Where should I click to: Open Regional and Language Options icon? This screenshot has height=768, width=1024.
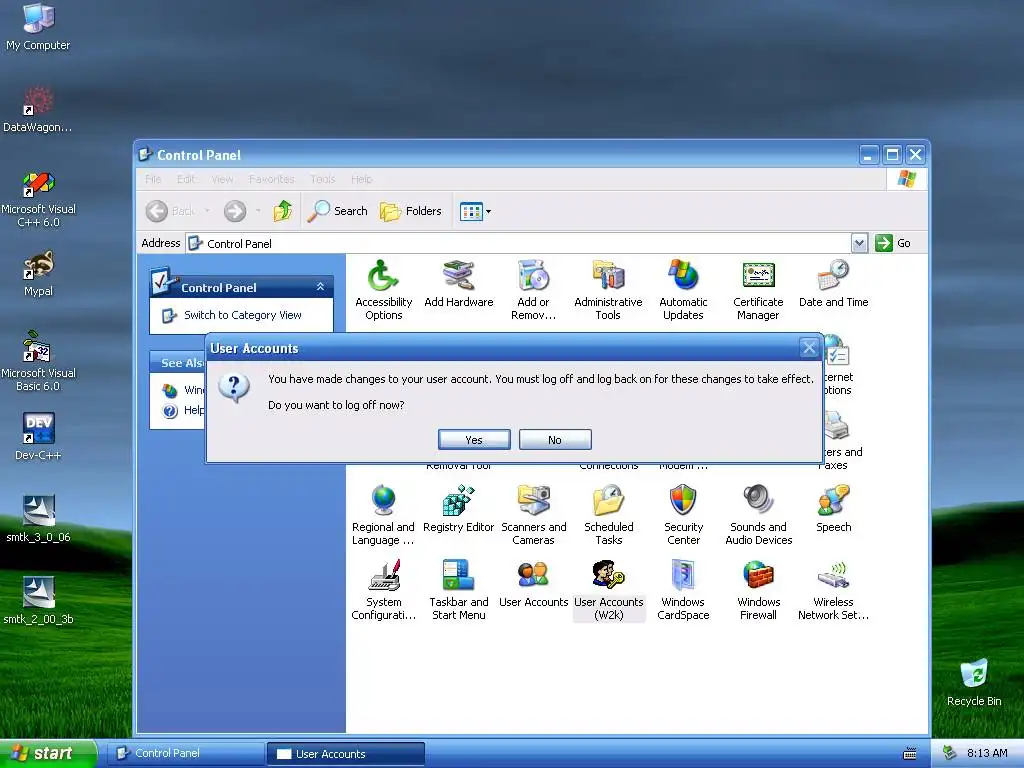pyautogui.click(x=383, y=515)
